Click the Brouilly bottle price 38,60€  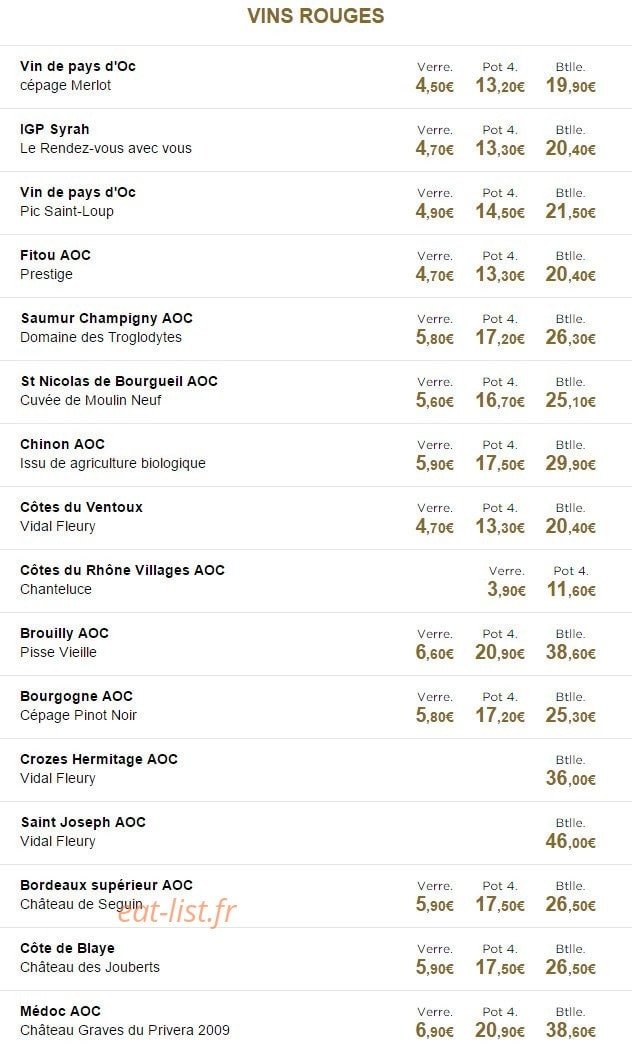click(571, 652)
